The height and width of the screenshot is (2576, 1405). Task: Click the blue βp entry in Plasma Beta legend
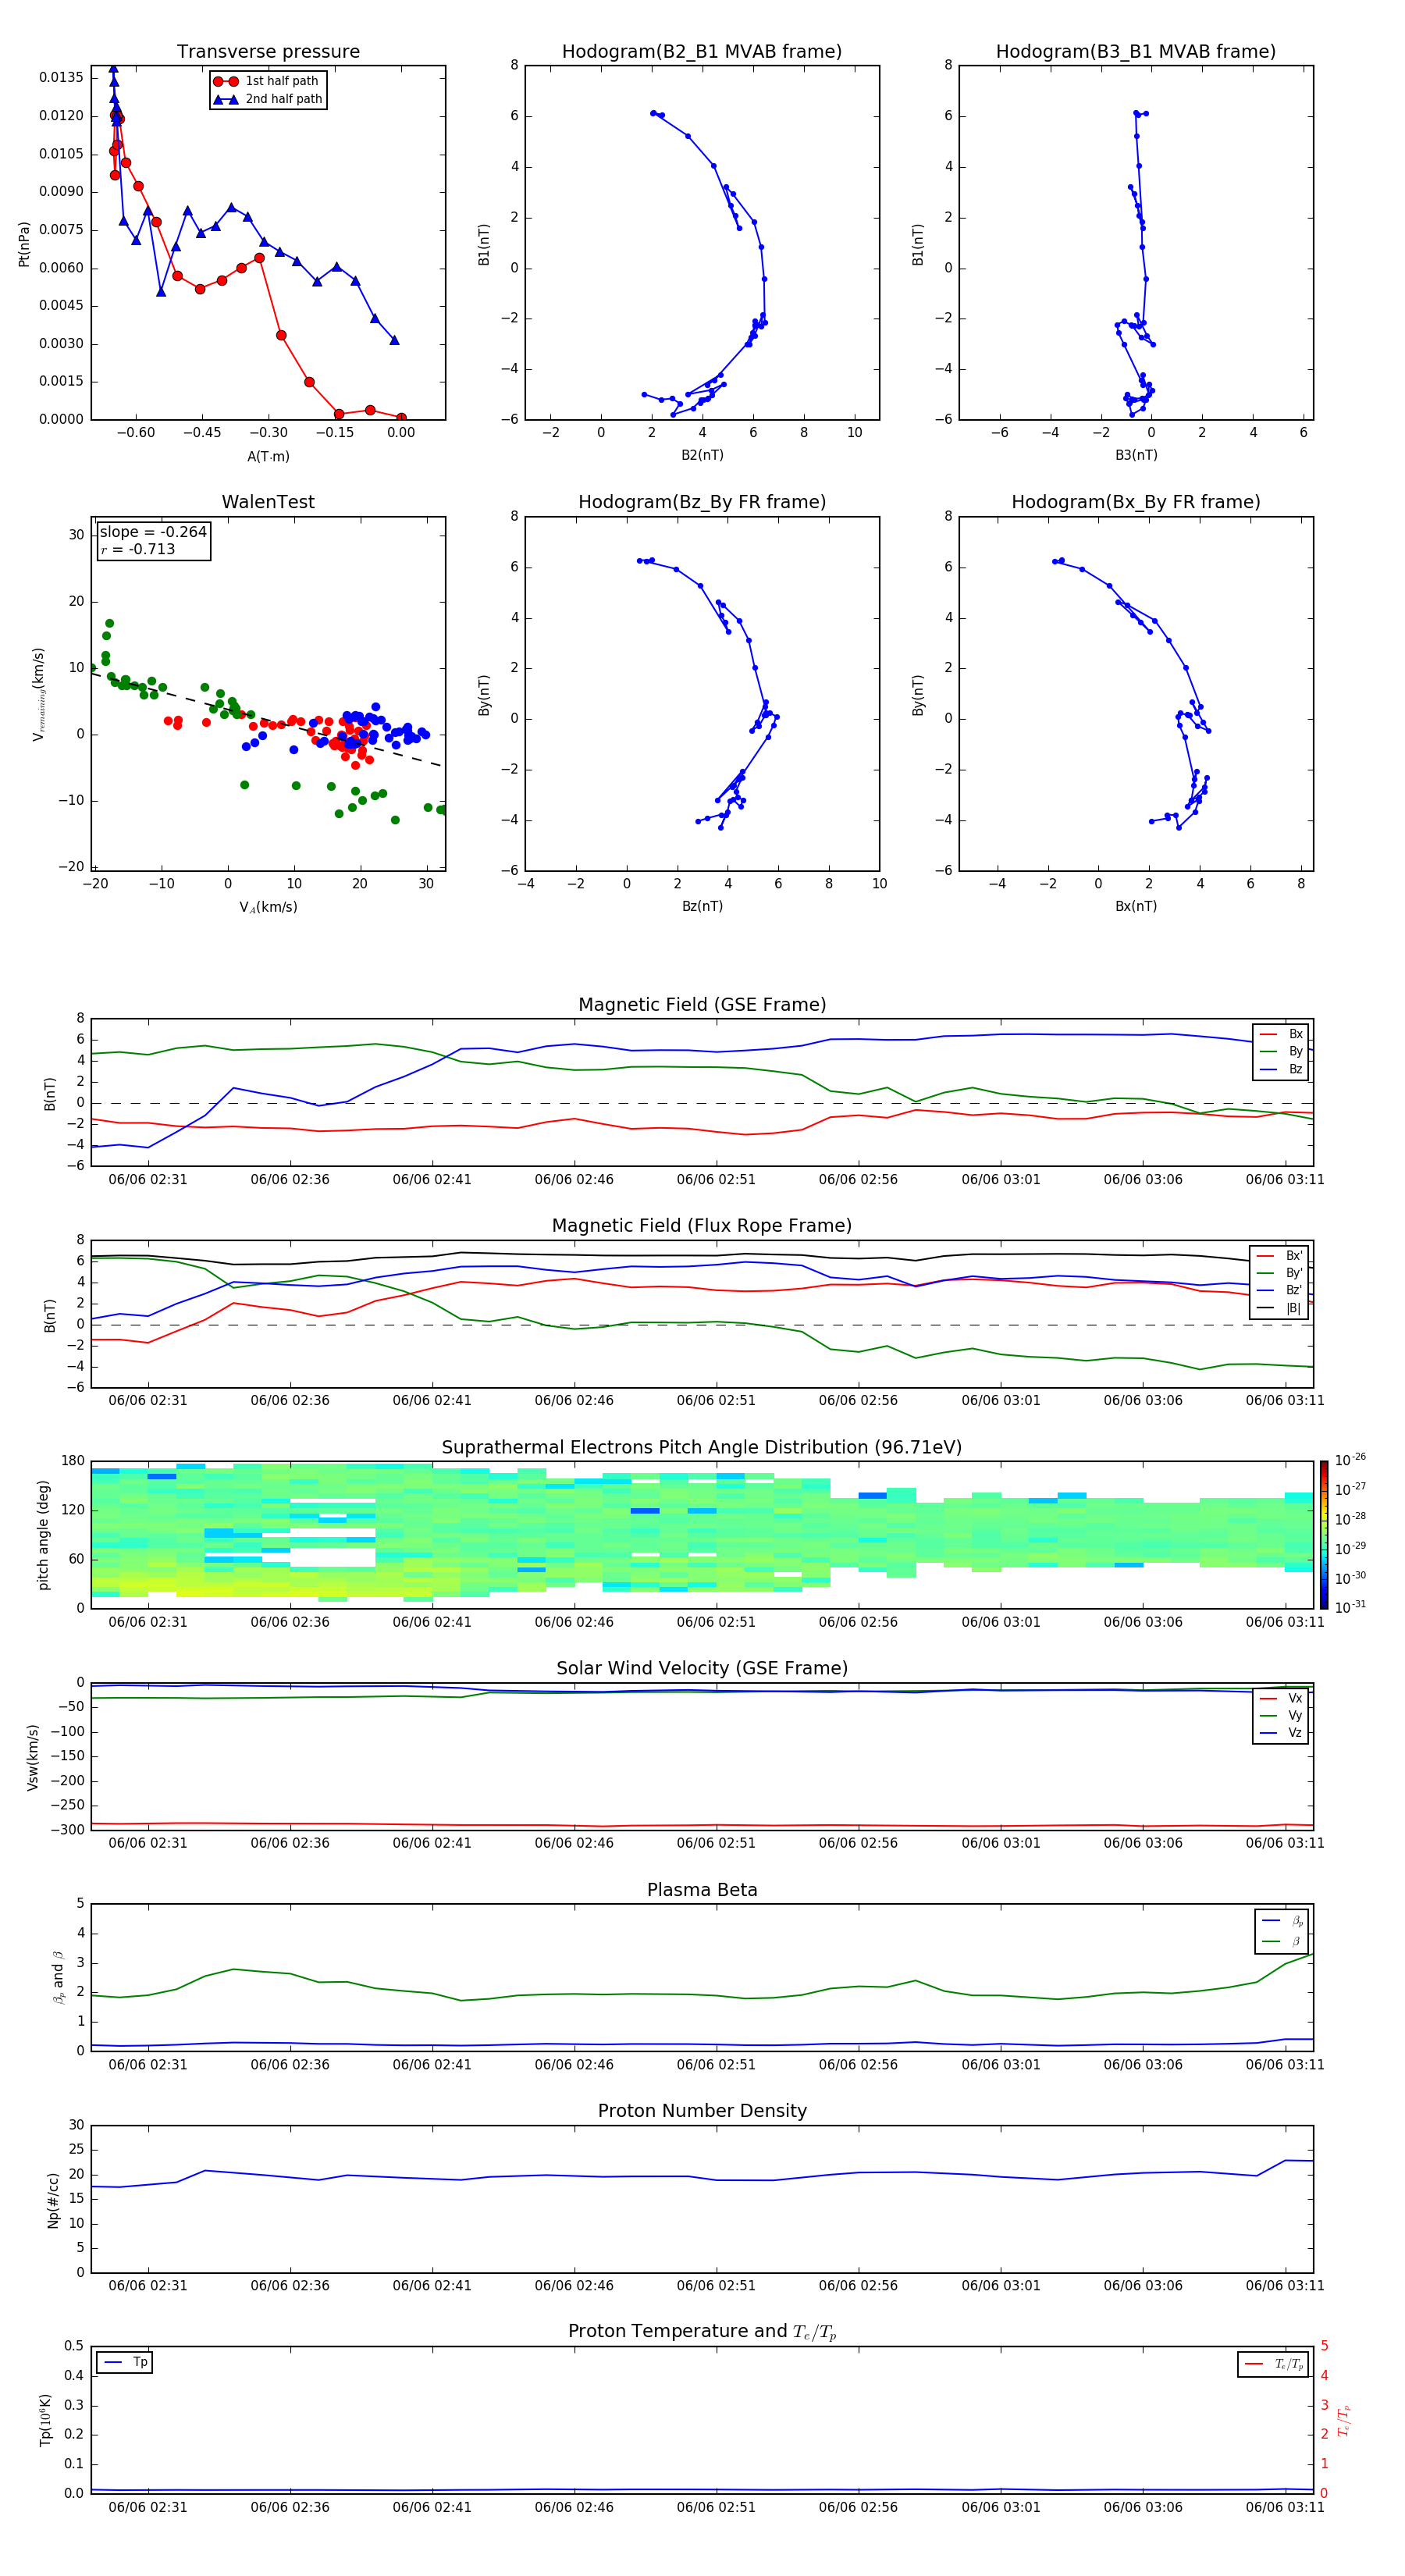(x=1282, y=1921)
